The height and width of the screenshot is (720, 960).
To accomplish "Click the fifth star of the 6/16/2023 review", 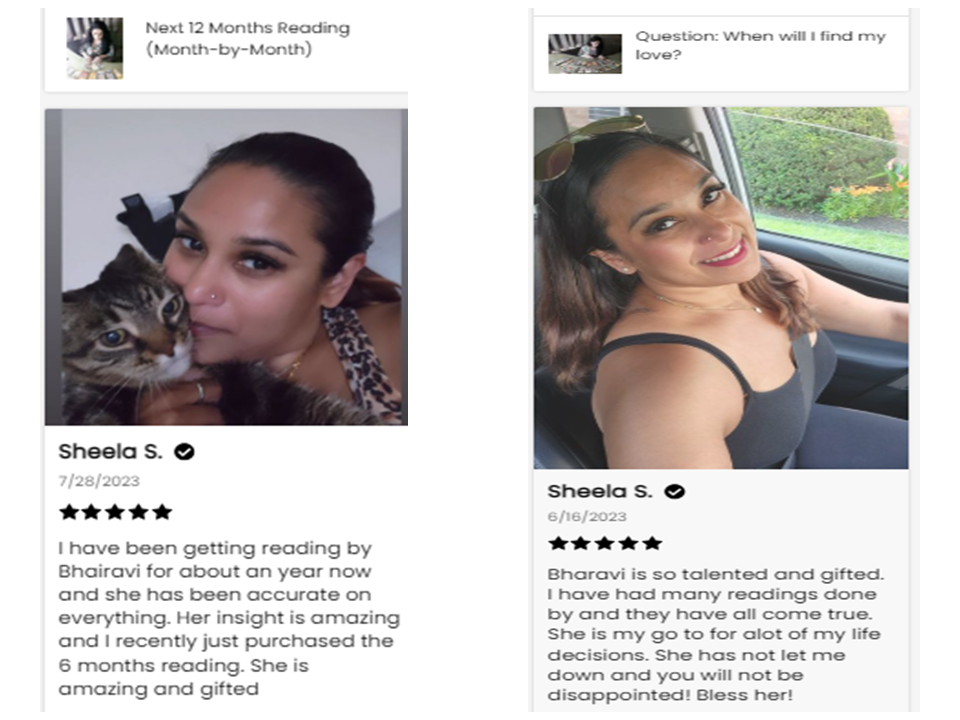I will pos(653,543).
